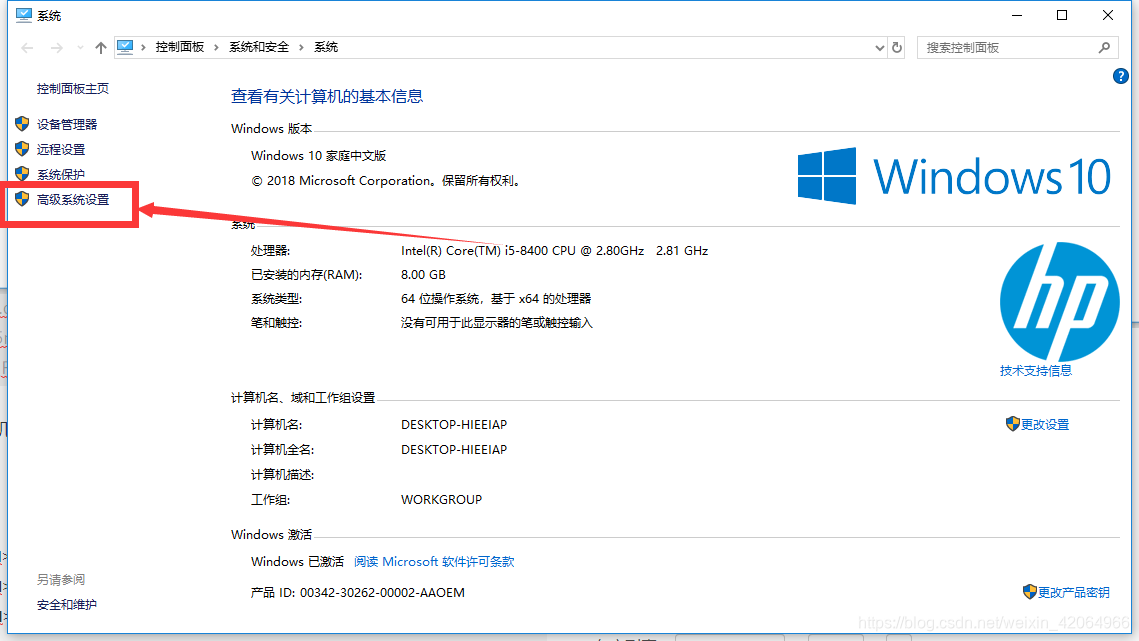The width and height of the screenshot is (1139, 641).
Task: Open recent locations dropdown arrow
Action: coord(80,48)
